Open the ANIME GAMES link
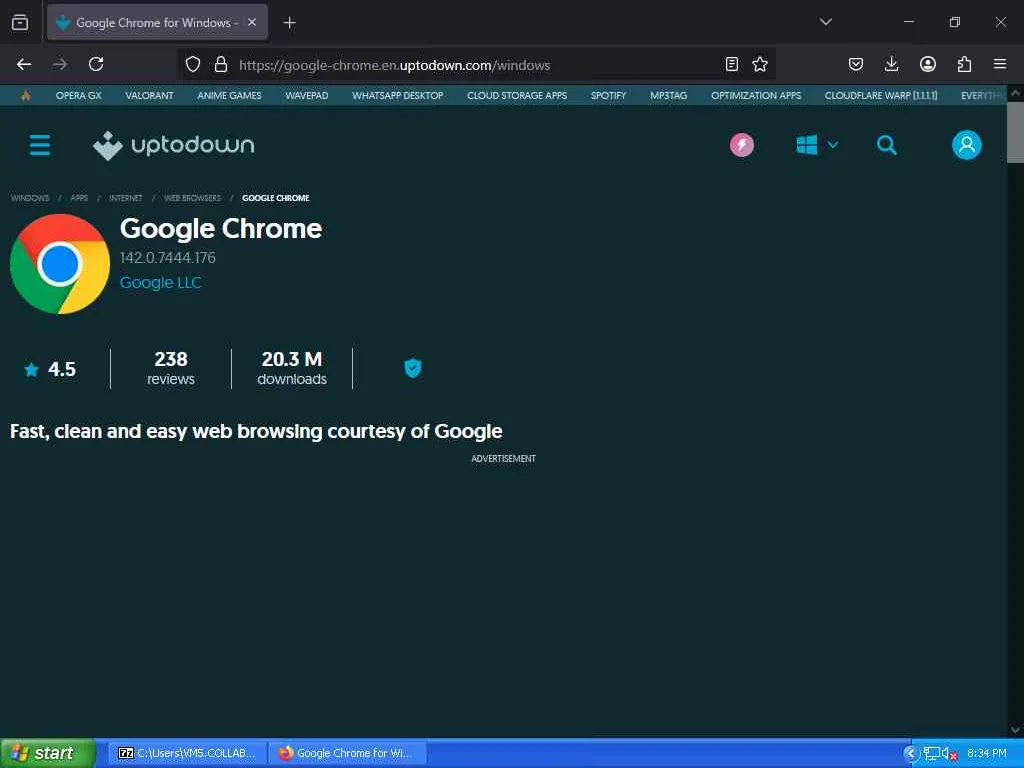 229,95
